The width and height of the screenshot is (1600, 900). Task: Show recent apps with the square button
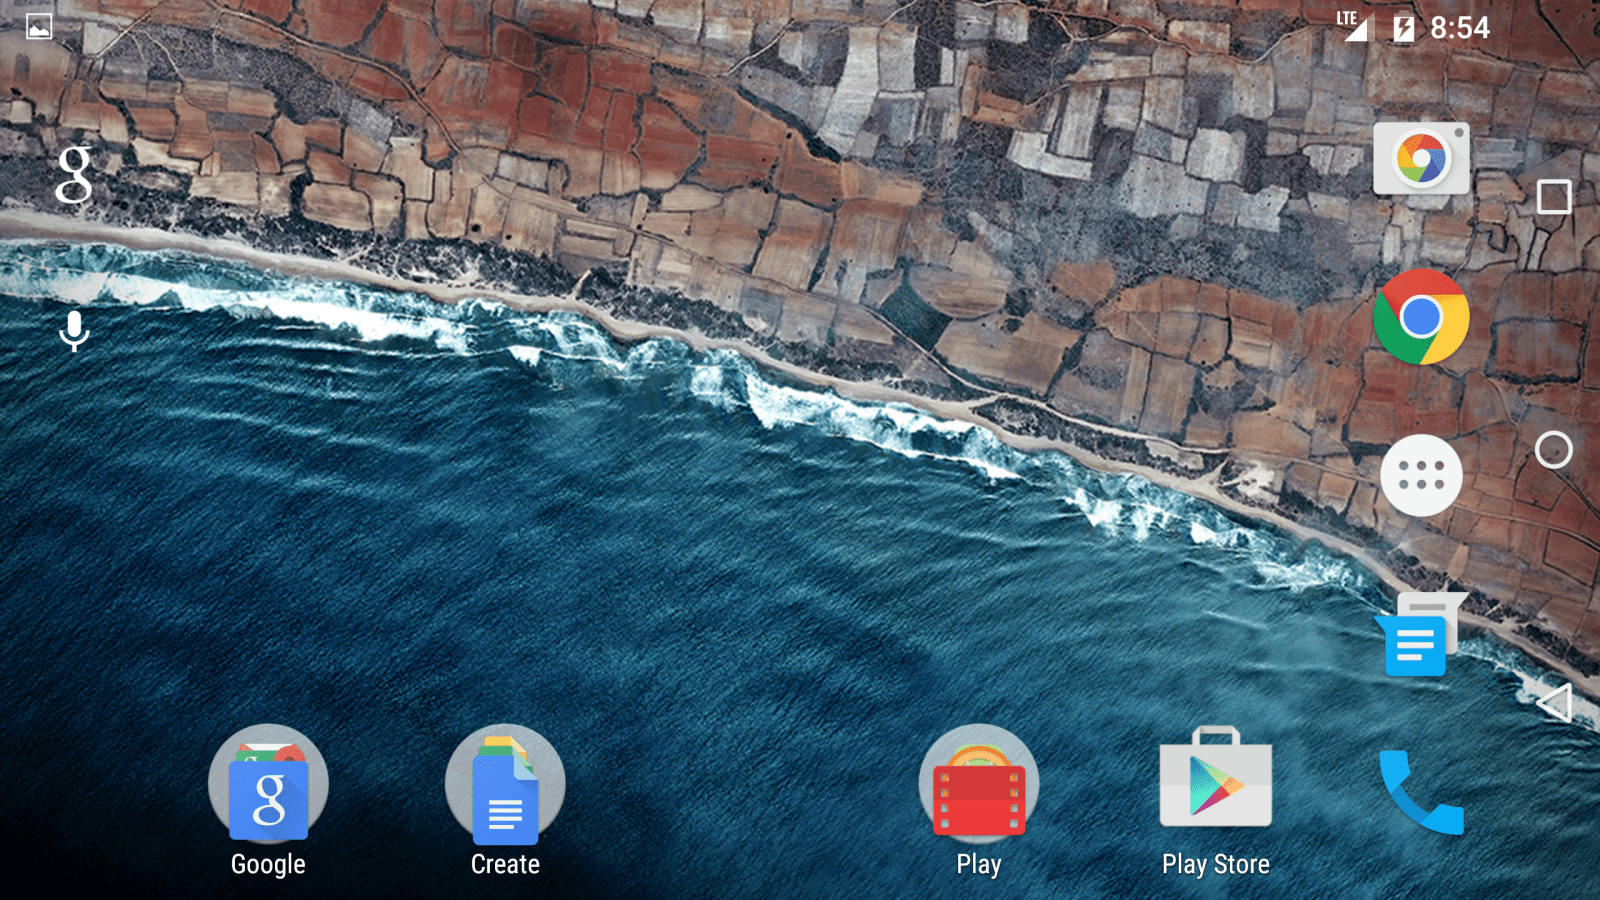pyautogui.click(x=1553, y=197)
